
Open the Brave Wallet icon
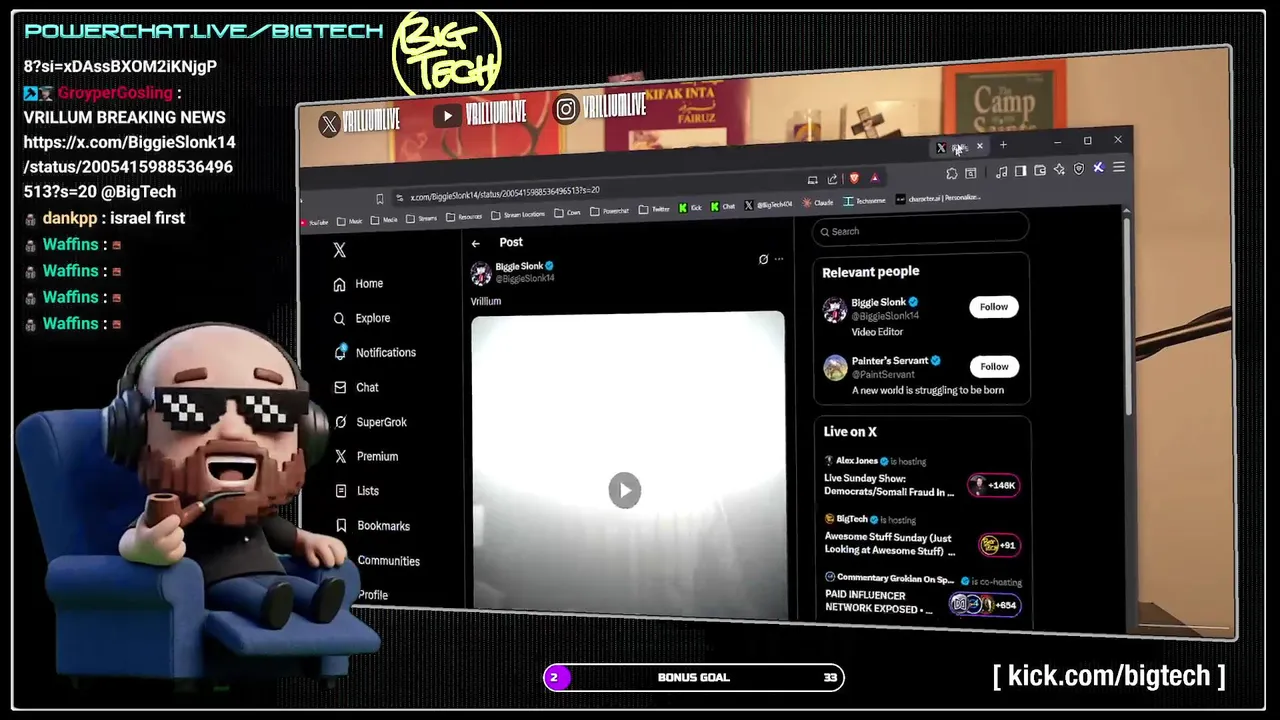[1040, 170]
